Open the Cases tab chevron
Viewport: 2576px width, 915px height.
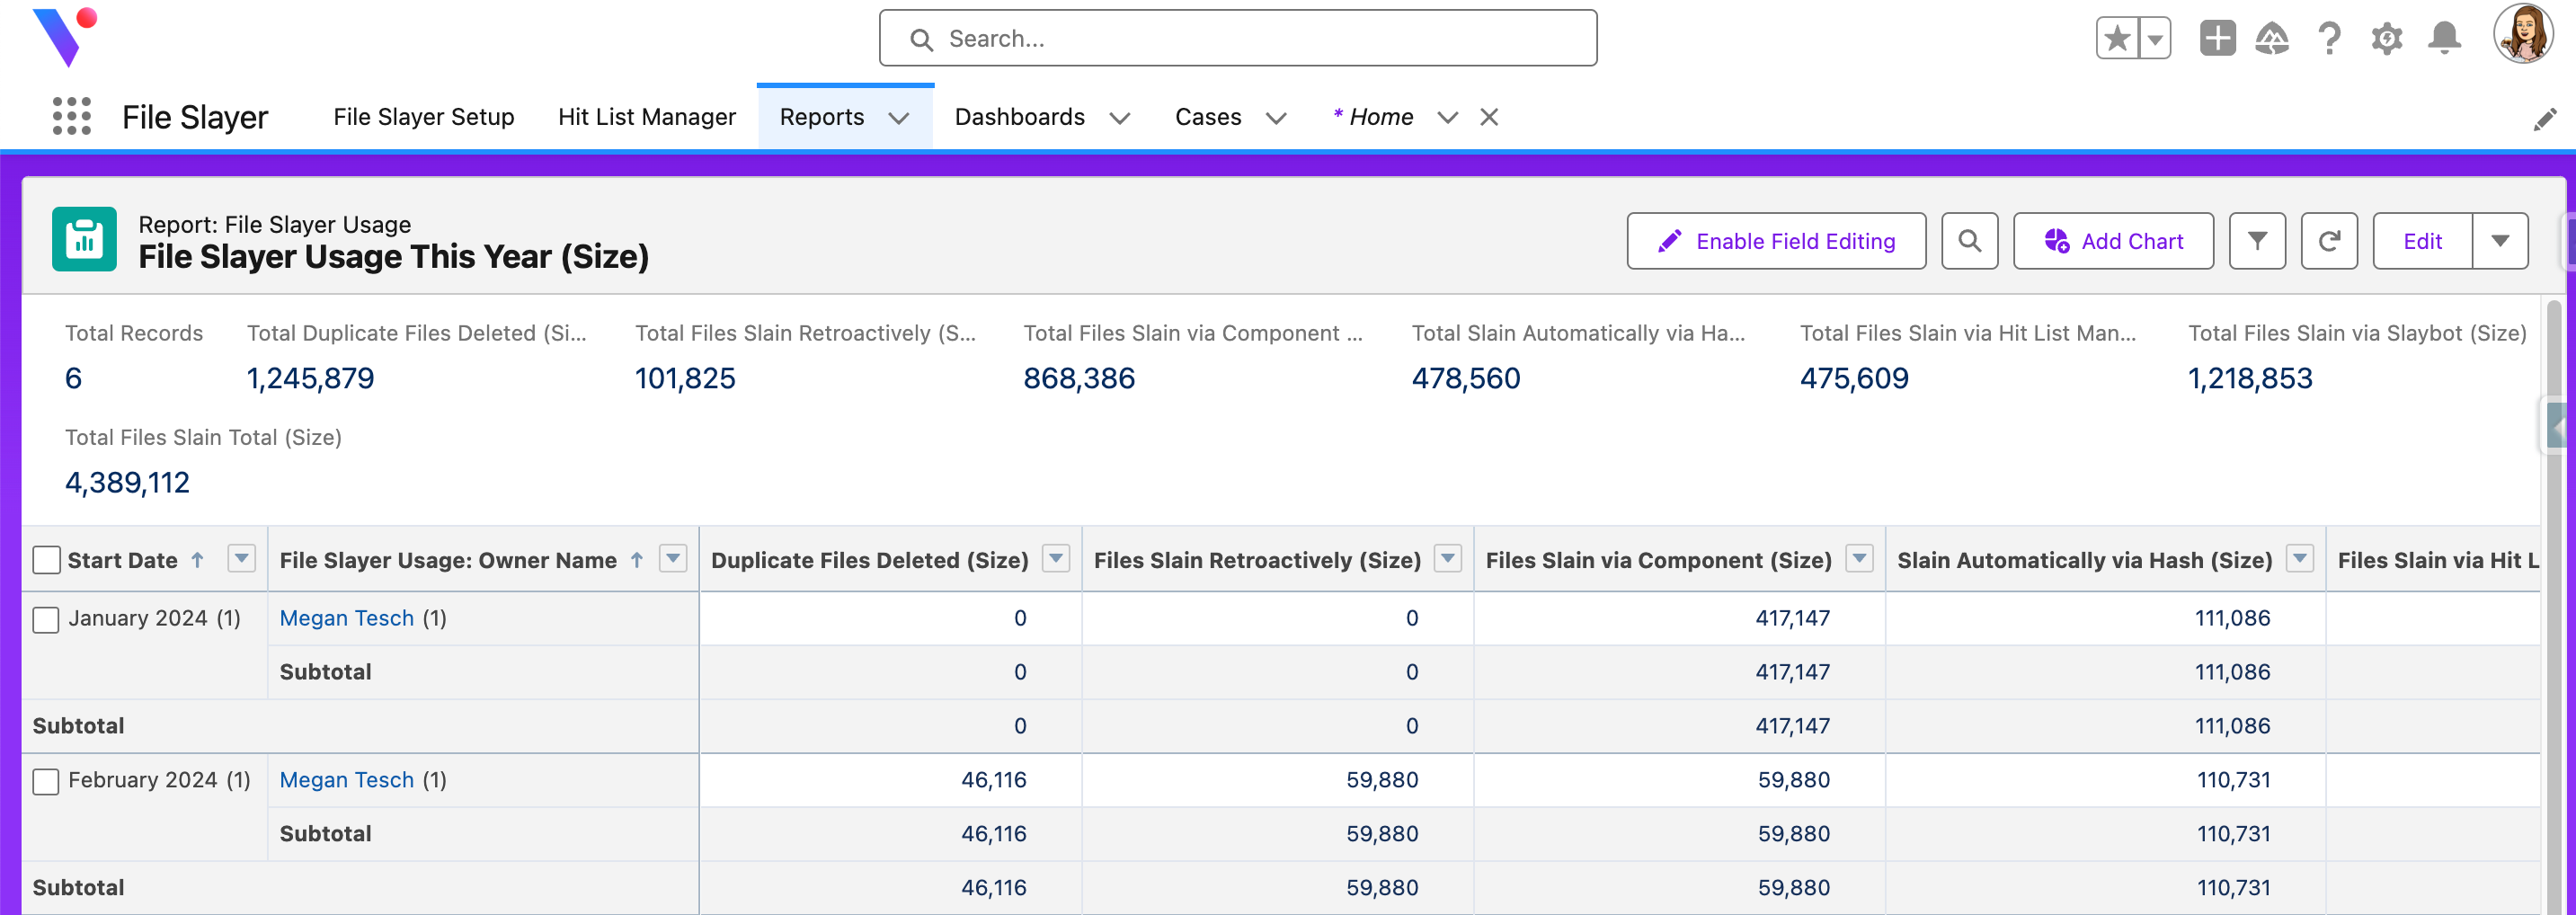(x=1276, y=118)
